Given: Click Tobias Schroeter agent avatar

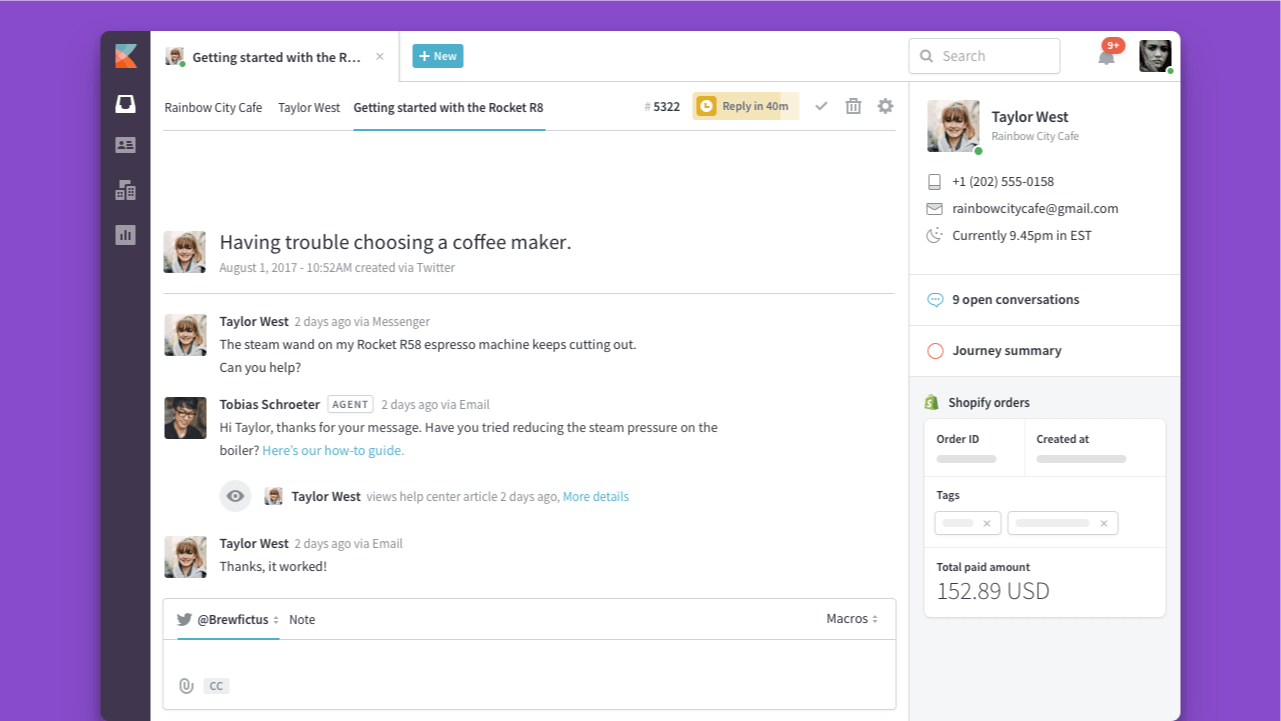Looking at the screenshot, I should pyautogui.click(x=185, y=418).
